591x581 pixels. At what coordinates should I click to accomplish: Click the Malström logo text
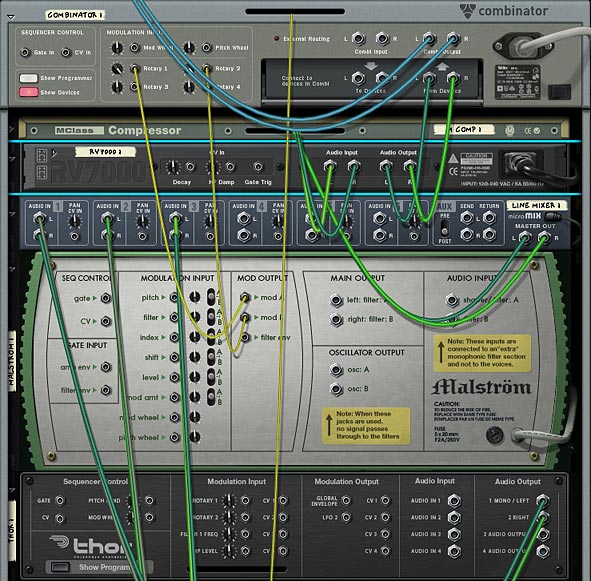481,387
